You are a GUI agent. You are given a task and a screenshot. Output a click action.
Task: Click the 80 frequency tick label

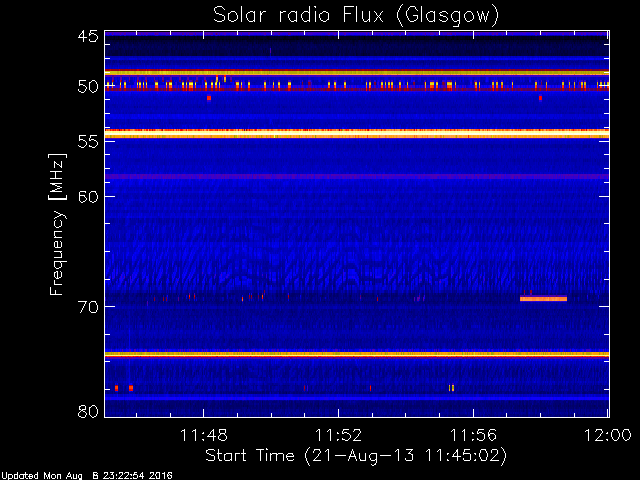(88, 411)
